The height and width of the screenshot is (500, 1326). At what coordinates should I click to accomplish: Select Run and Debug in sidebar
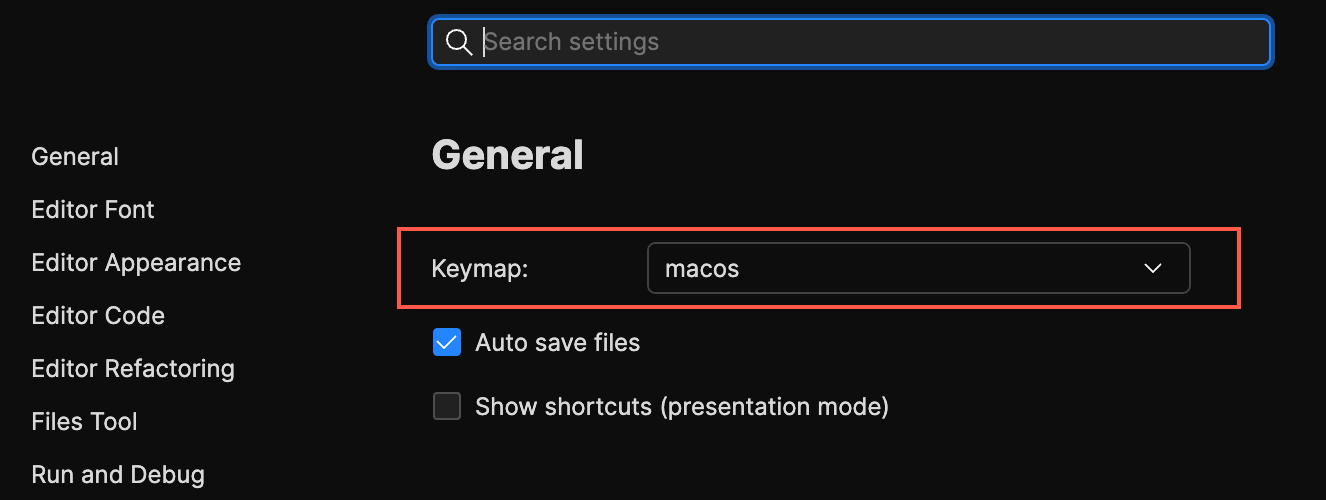[118, 475]
